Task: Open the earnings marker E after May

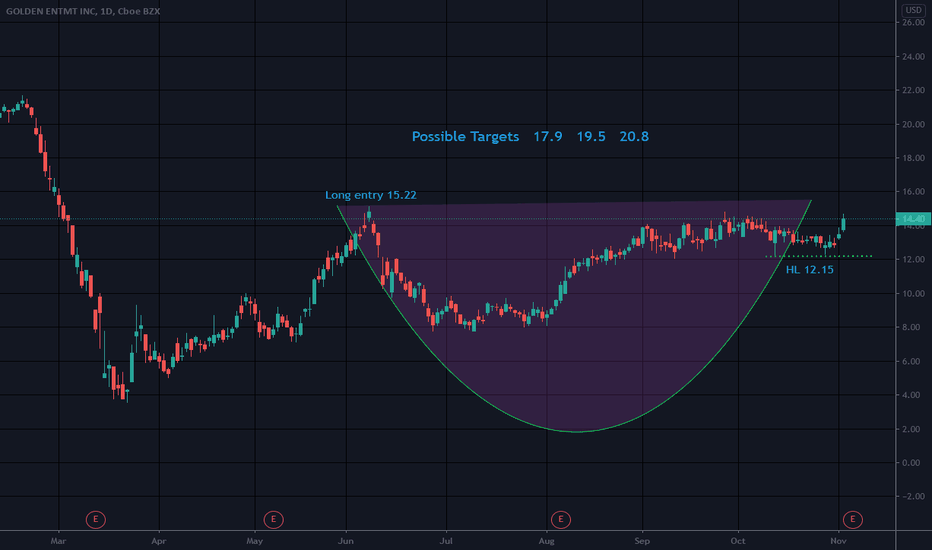Action: click(x=273, y=520)
